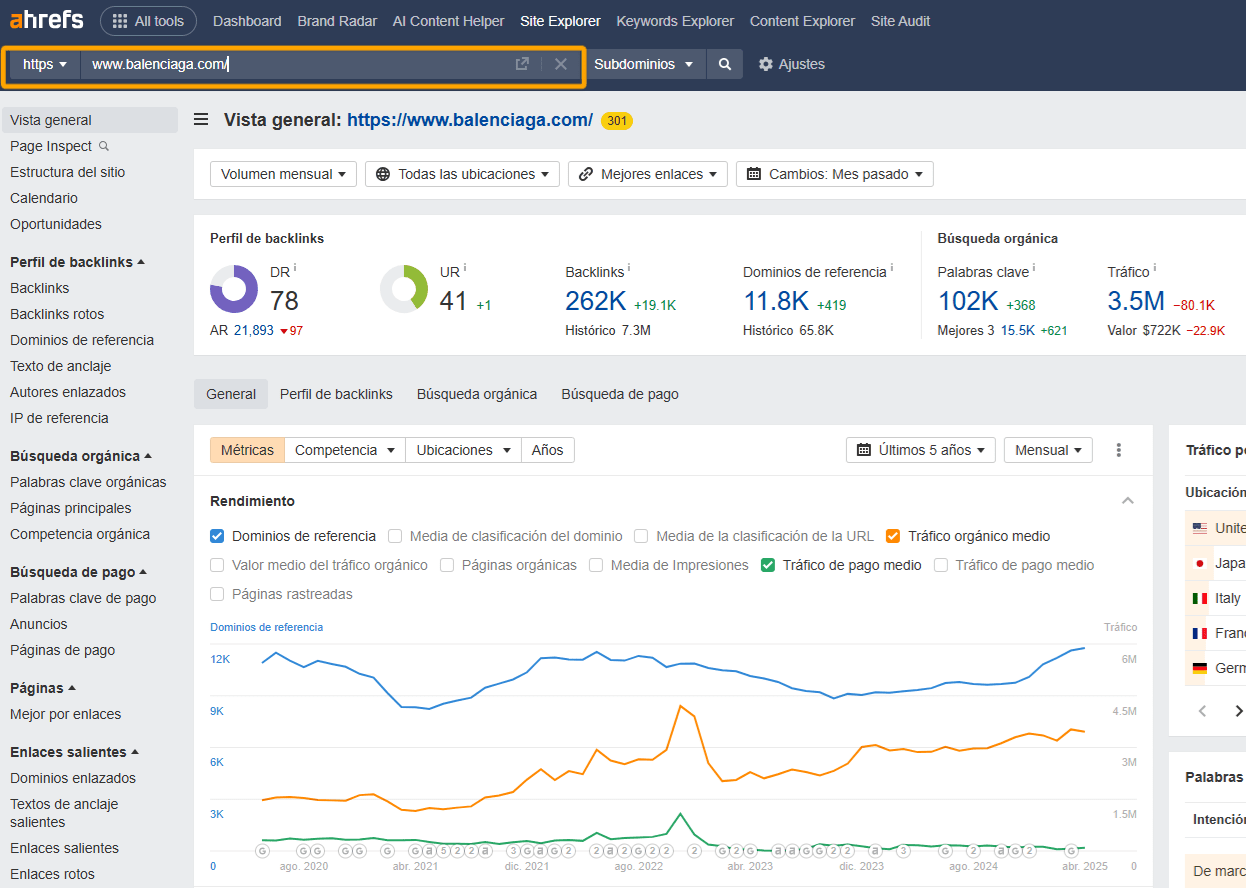Image resolution: width=1246 pixels, height=888 pixels.
Task: Toggle the sidebar with the hamburger icon
Action: click(200, 118)
